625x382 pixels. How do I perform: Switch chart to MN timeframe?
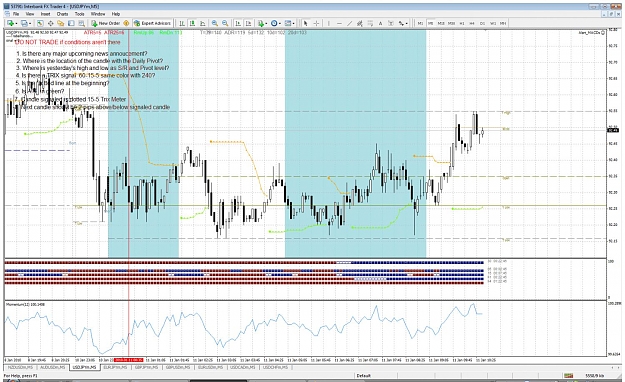[x=503, y=23]
